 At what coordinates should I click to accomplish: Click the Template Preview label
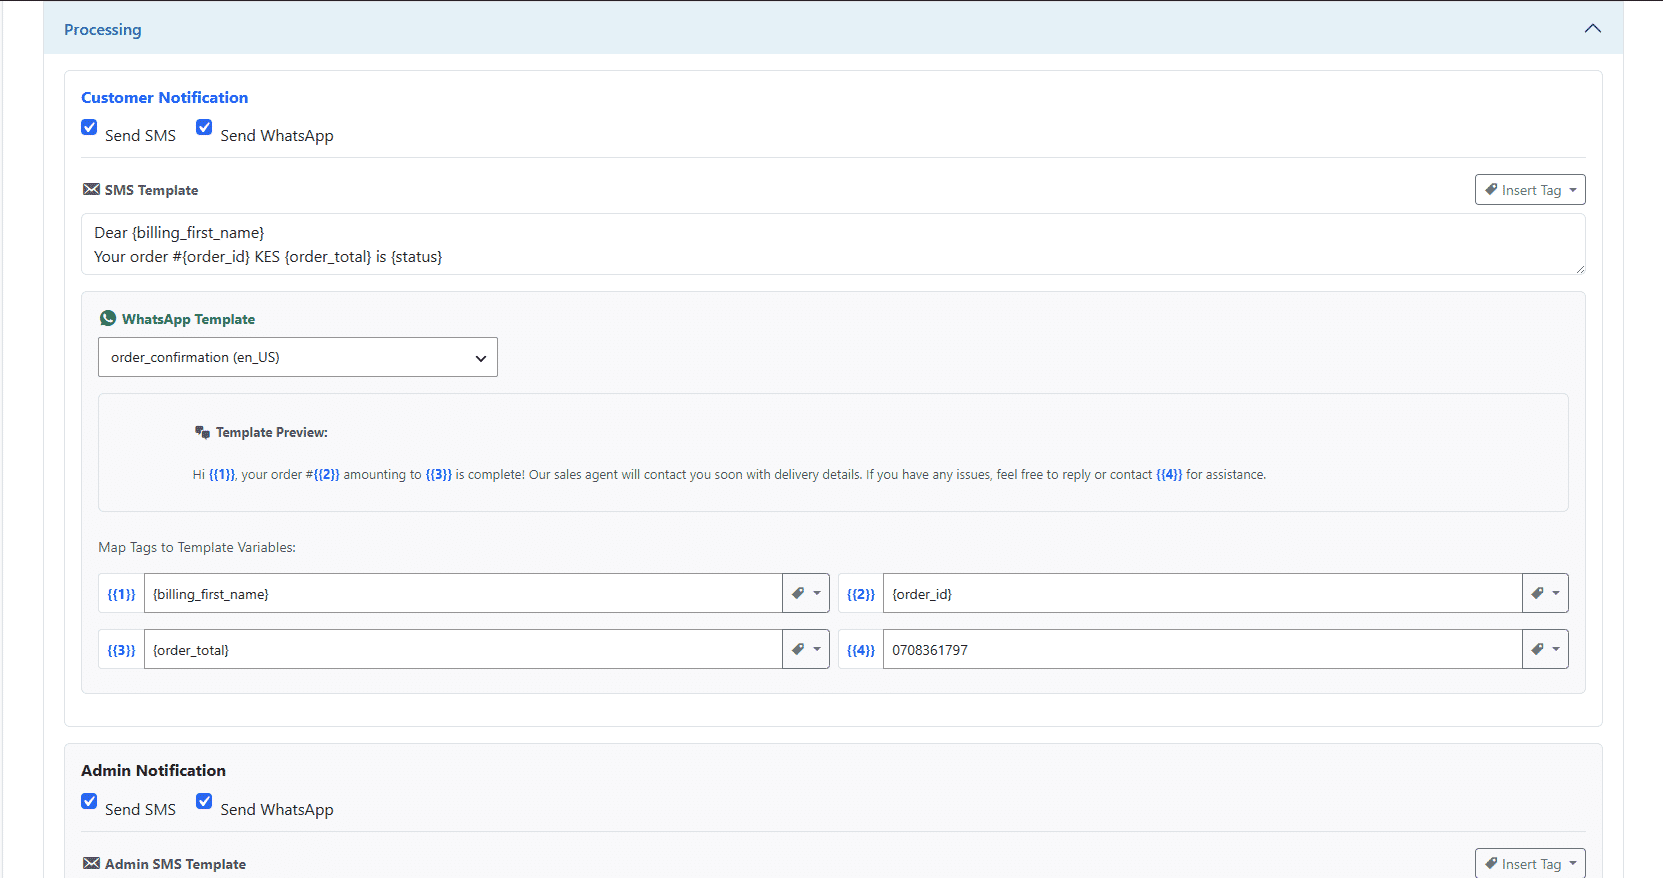[x=272, y=432]
